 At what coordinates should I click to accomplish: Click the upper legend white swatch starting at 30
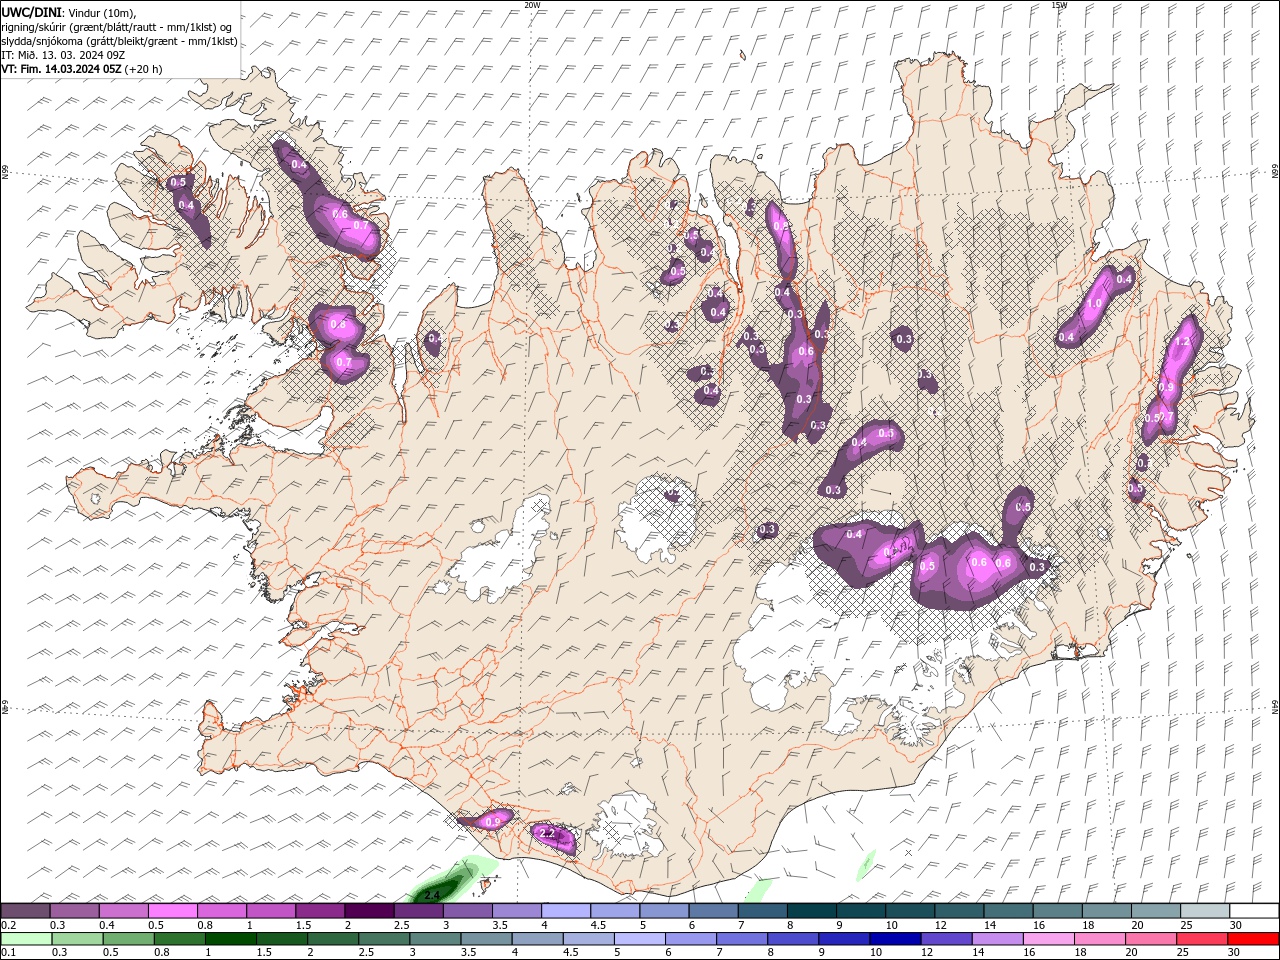tap(1254, 911)
